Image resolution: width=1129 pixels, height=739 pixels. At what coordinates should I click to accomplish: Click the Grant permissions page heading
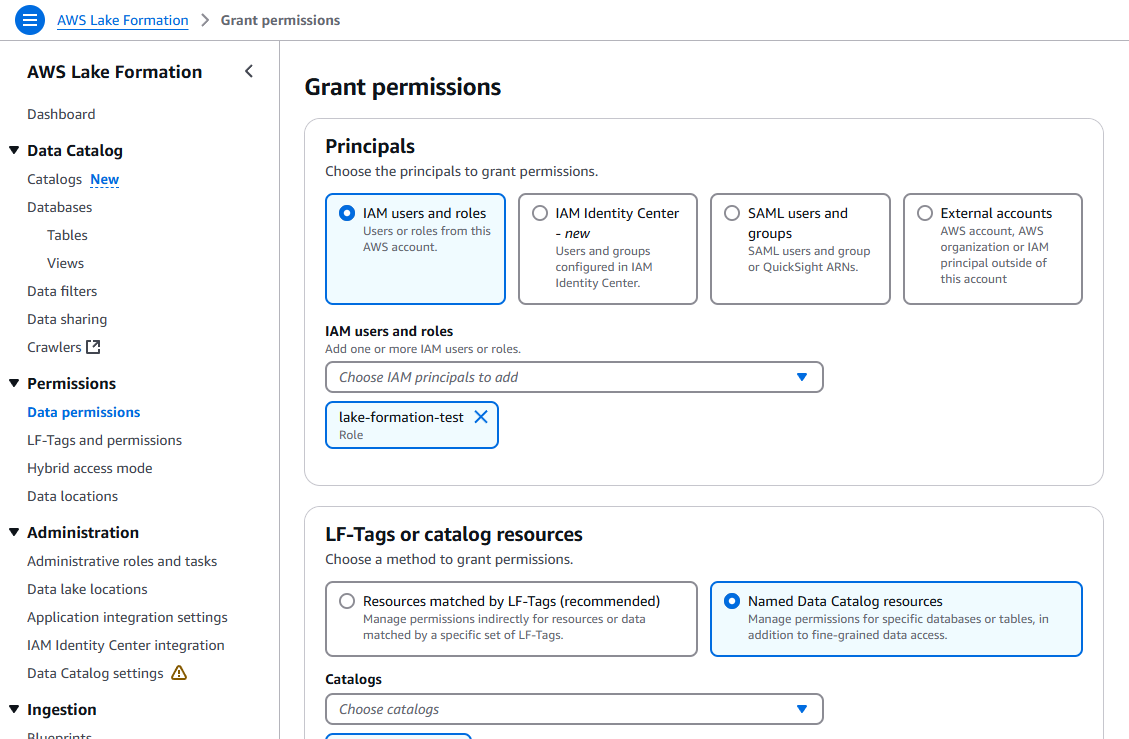pyautogui.click(x=402, y=87)
